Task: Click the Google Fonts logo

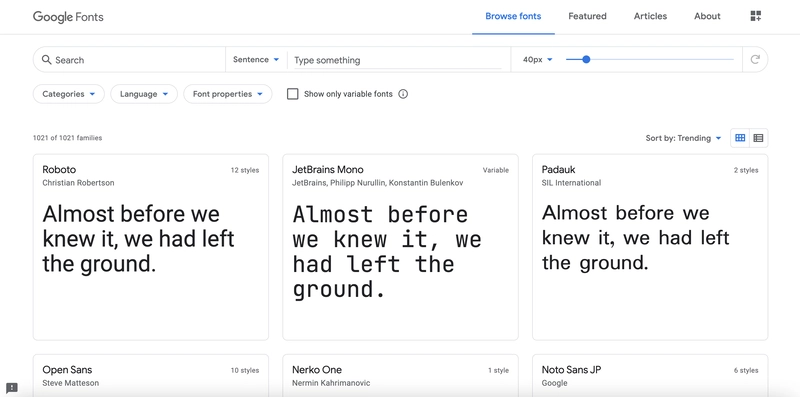Action: point(68,16)
